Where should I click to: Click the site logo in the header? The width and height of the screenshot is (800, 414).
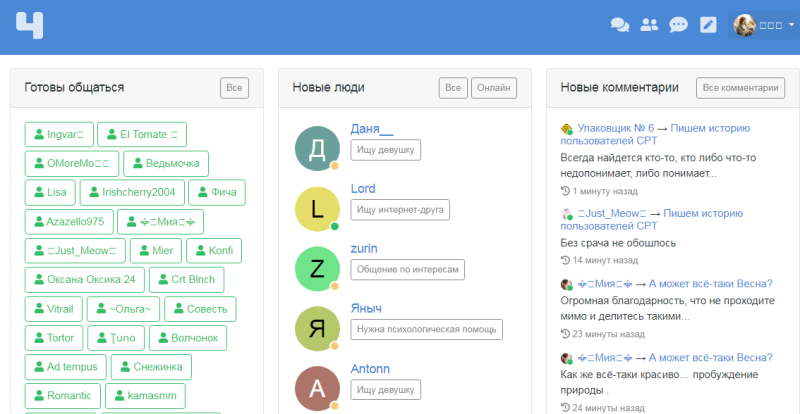pos(30,25)
